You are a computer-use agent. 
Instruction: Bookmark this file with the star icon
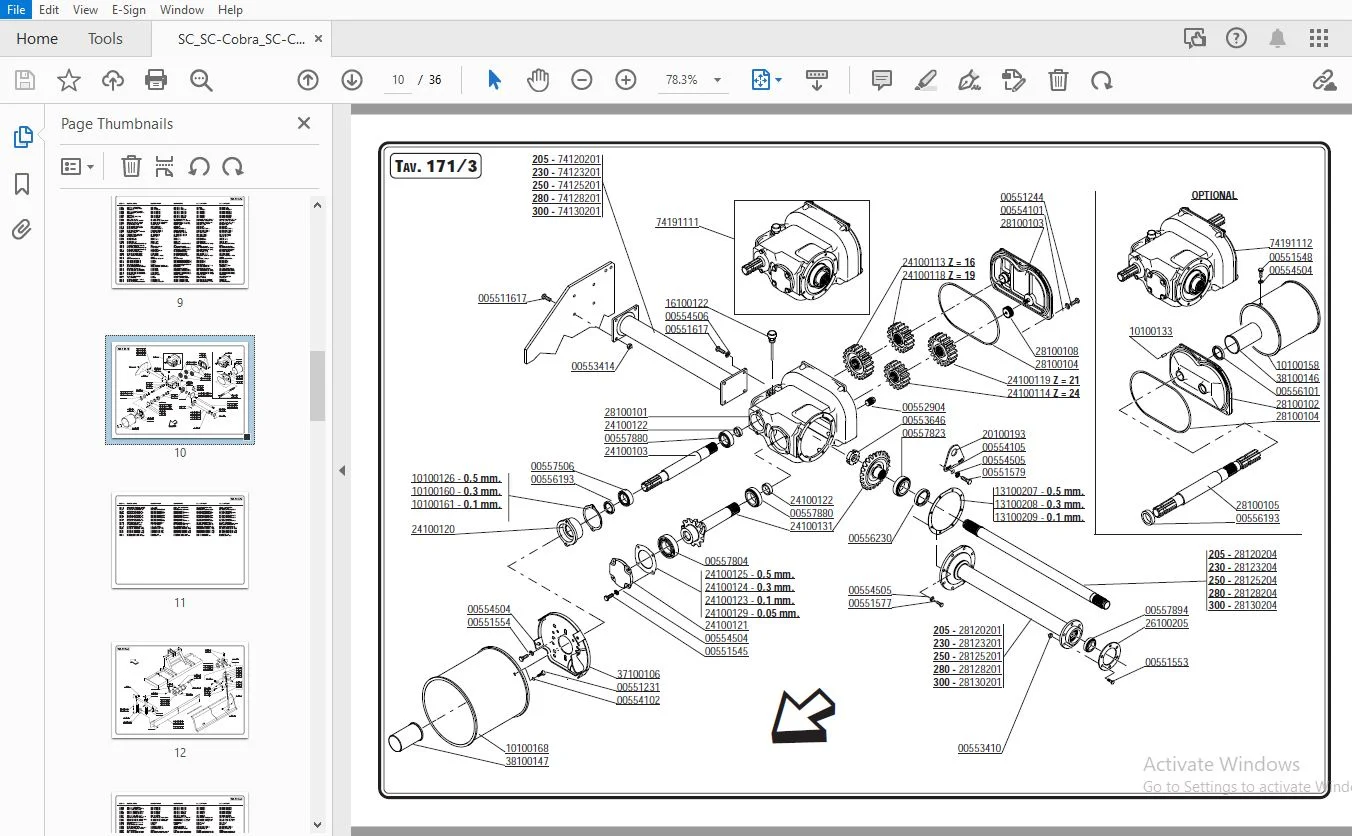pyautogui.click(x=69, y=80)
